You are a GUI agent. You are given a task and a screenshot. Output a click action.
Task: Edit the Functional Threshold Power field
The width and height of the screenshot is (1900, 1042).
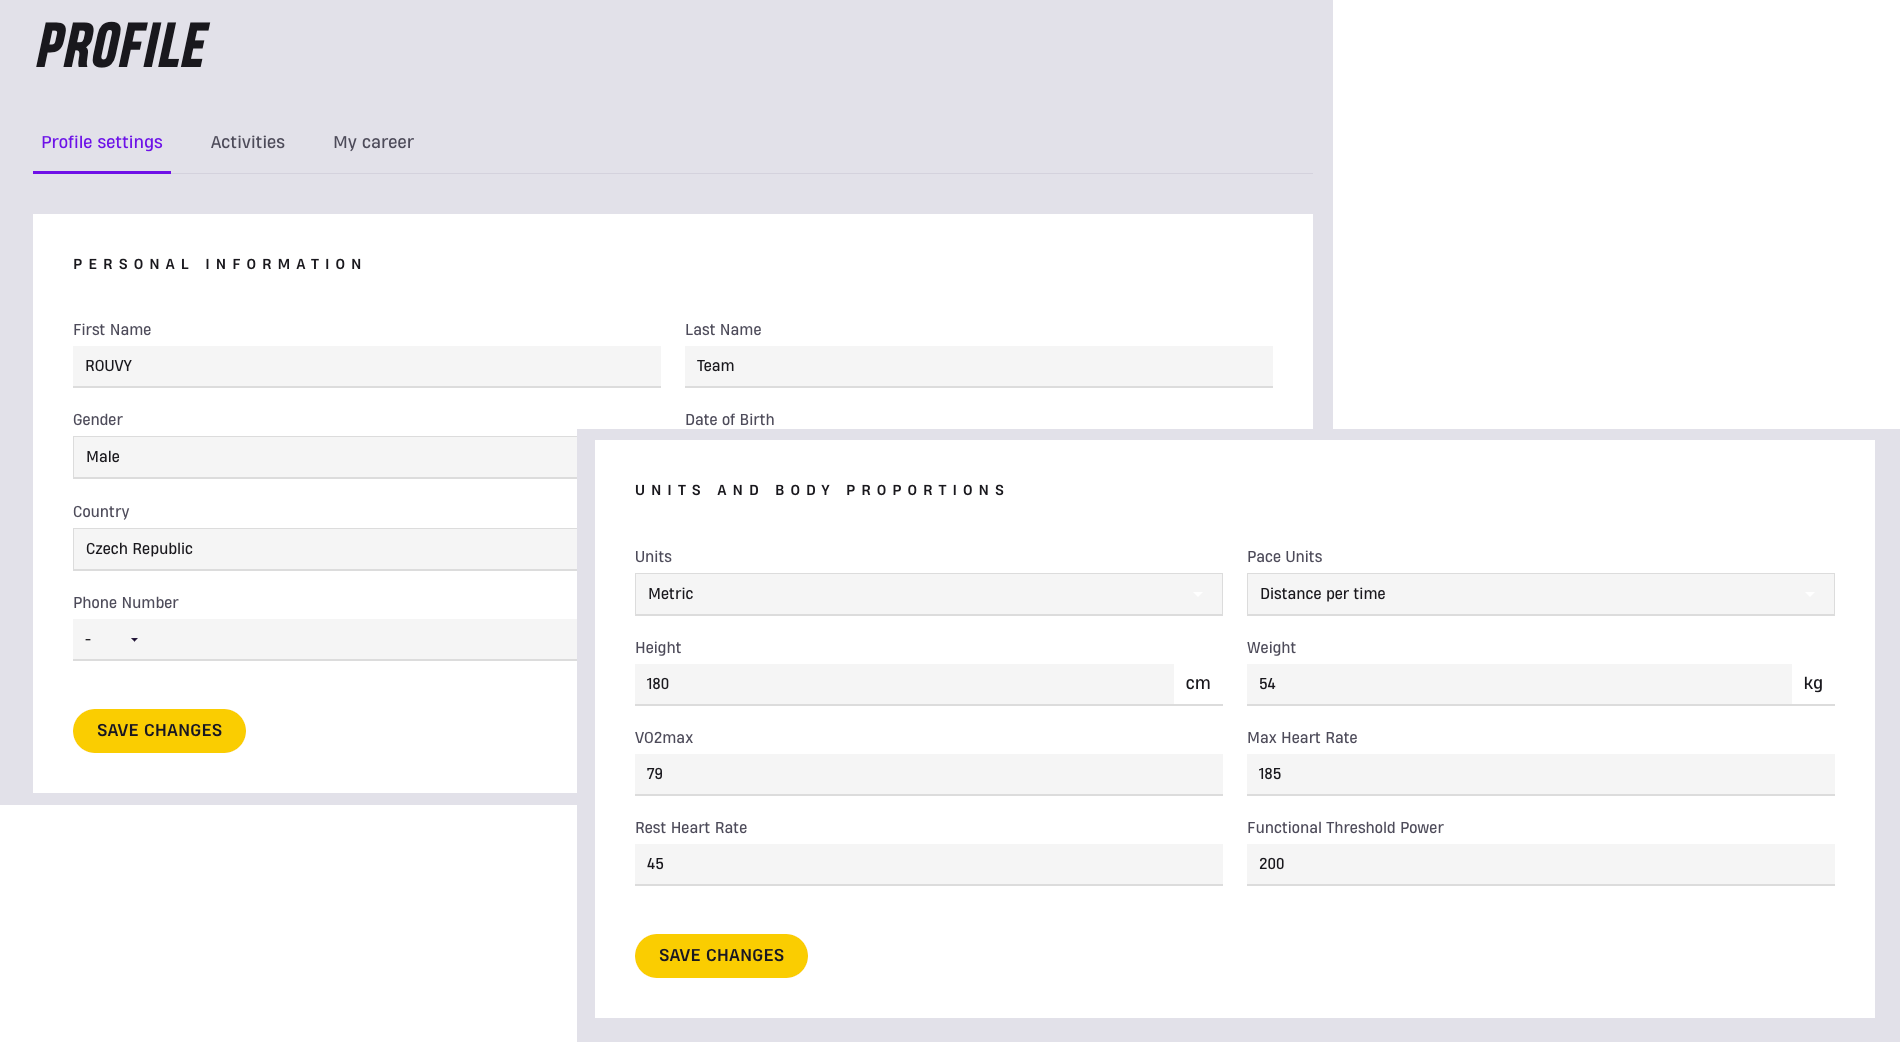[1539, 864]
